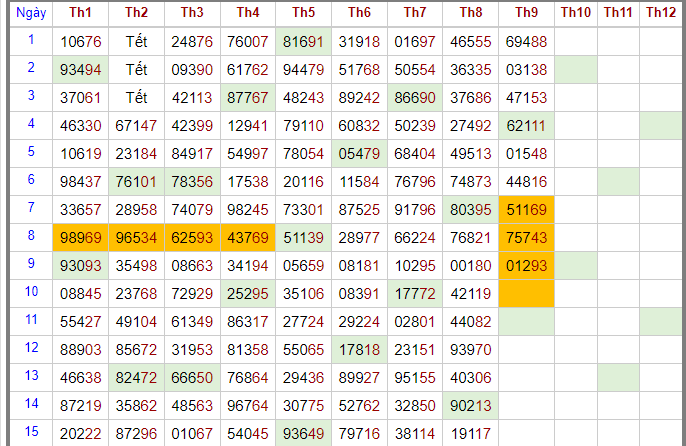Click the Th9 column header
Image resolution: width=686 pixels, height=446 pixels.
526,13
